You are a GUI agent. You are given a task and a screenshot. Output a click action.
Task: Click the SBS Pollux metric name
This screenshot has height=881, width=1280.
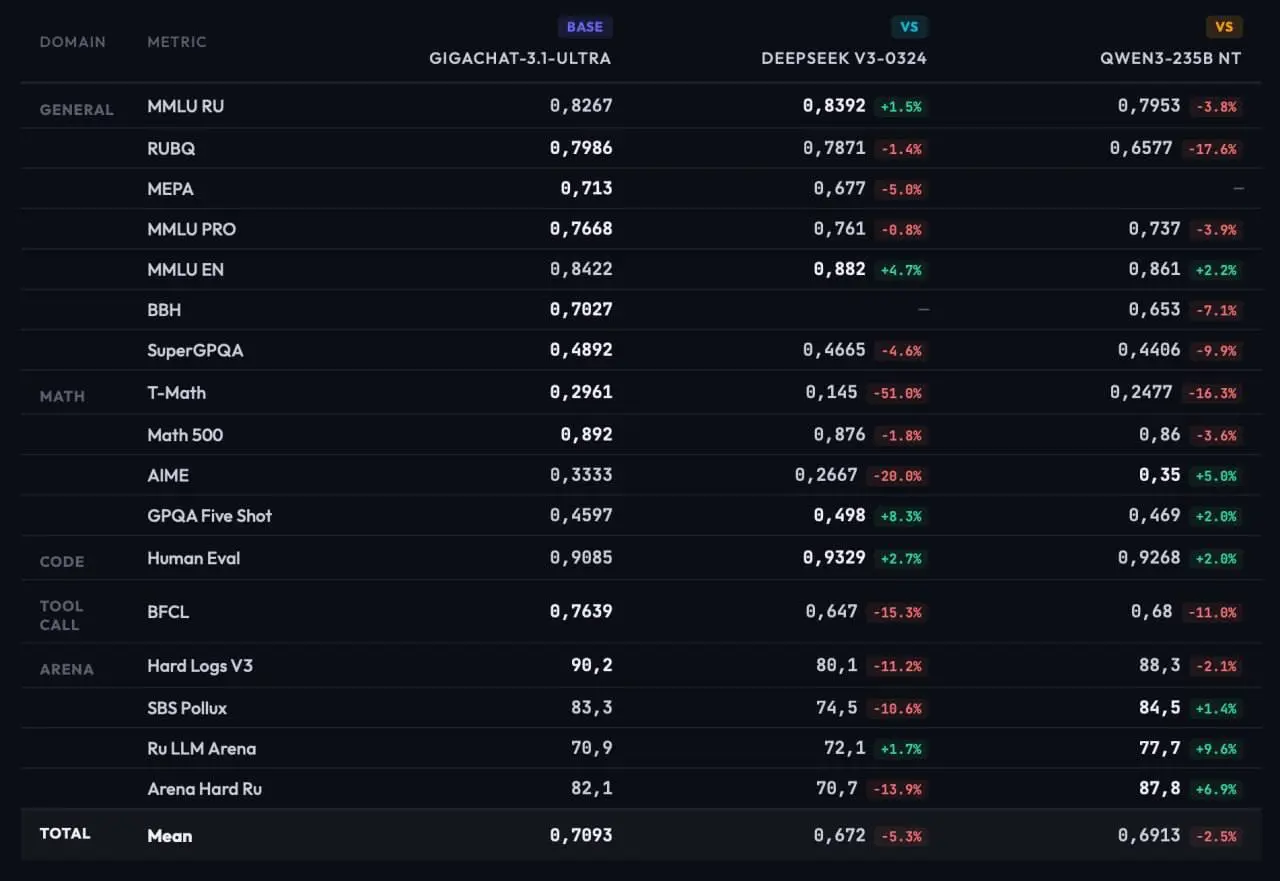[187, 708]
